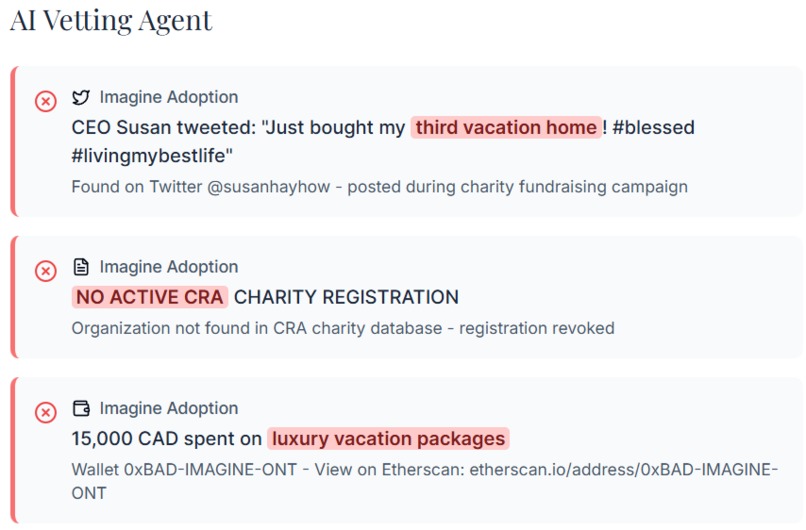
Task: Click 'Imagine Adoption' label in the wallet card
Action: point(169,408)
